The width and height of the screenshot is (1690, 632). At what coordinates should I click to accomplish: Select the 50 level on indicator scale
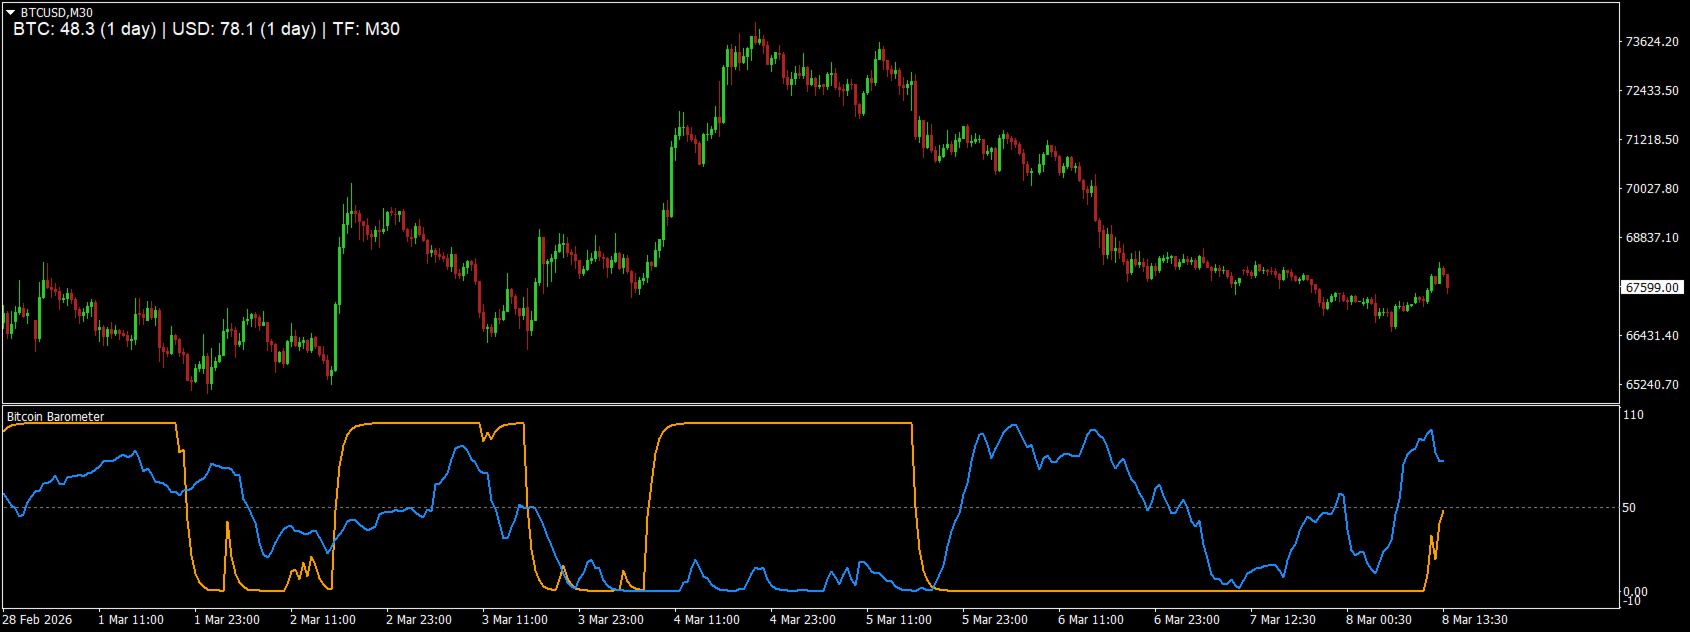coord(1629,508)
